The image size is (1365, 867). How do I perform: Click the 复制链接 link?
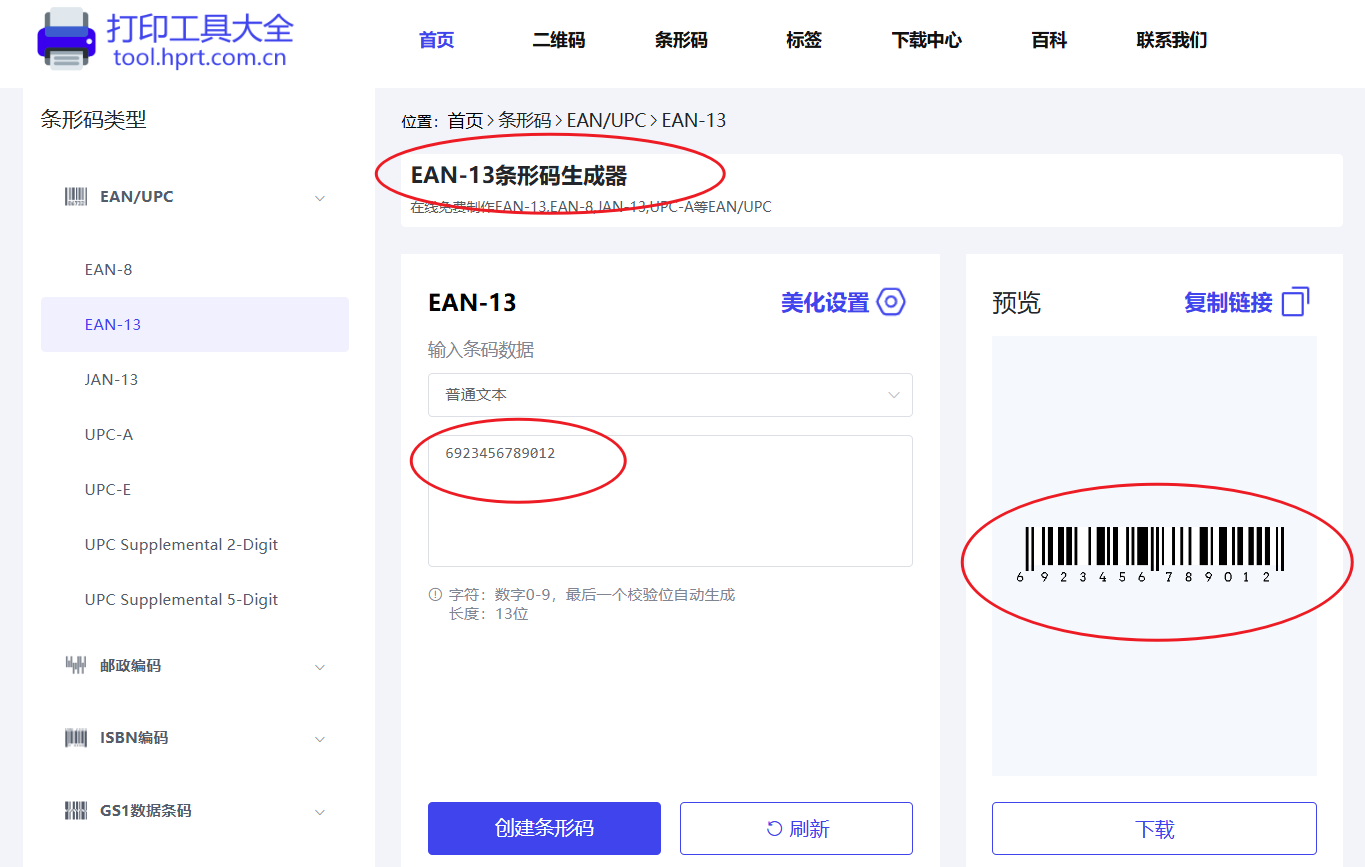(x=1228, y=303)
